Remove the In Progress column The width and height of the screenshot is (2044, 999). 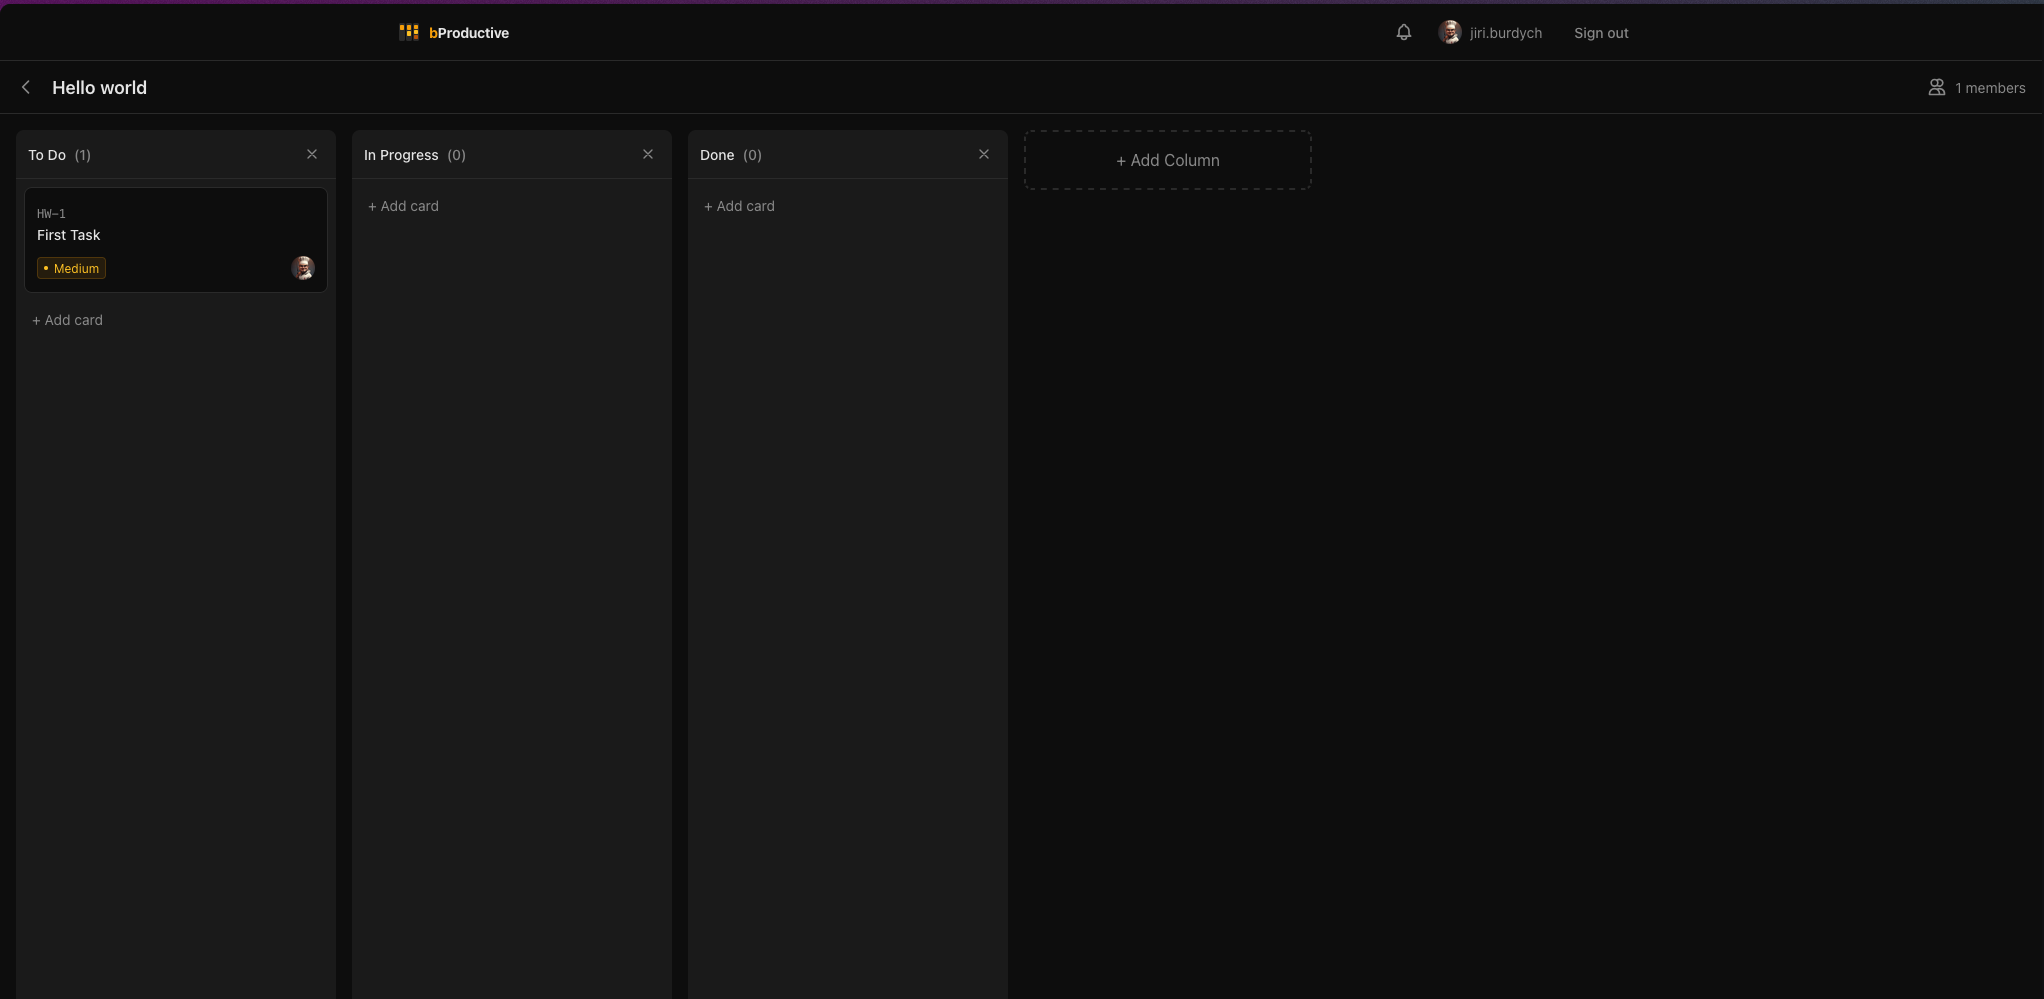tap(647, 154)
